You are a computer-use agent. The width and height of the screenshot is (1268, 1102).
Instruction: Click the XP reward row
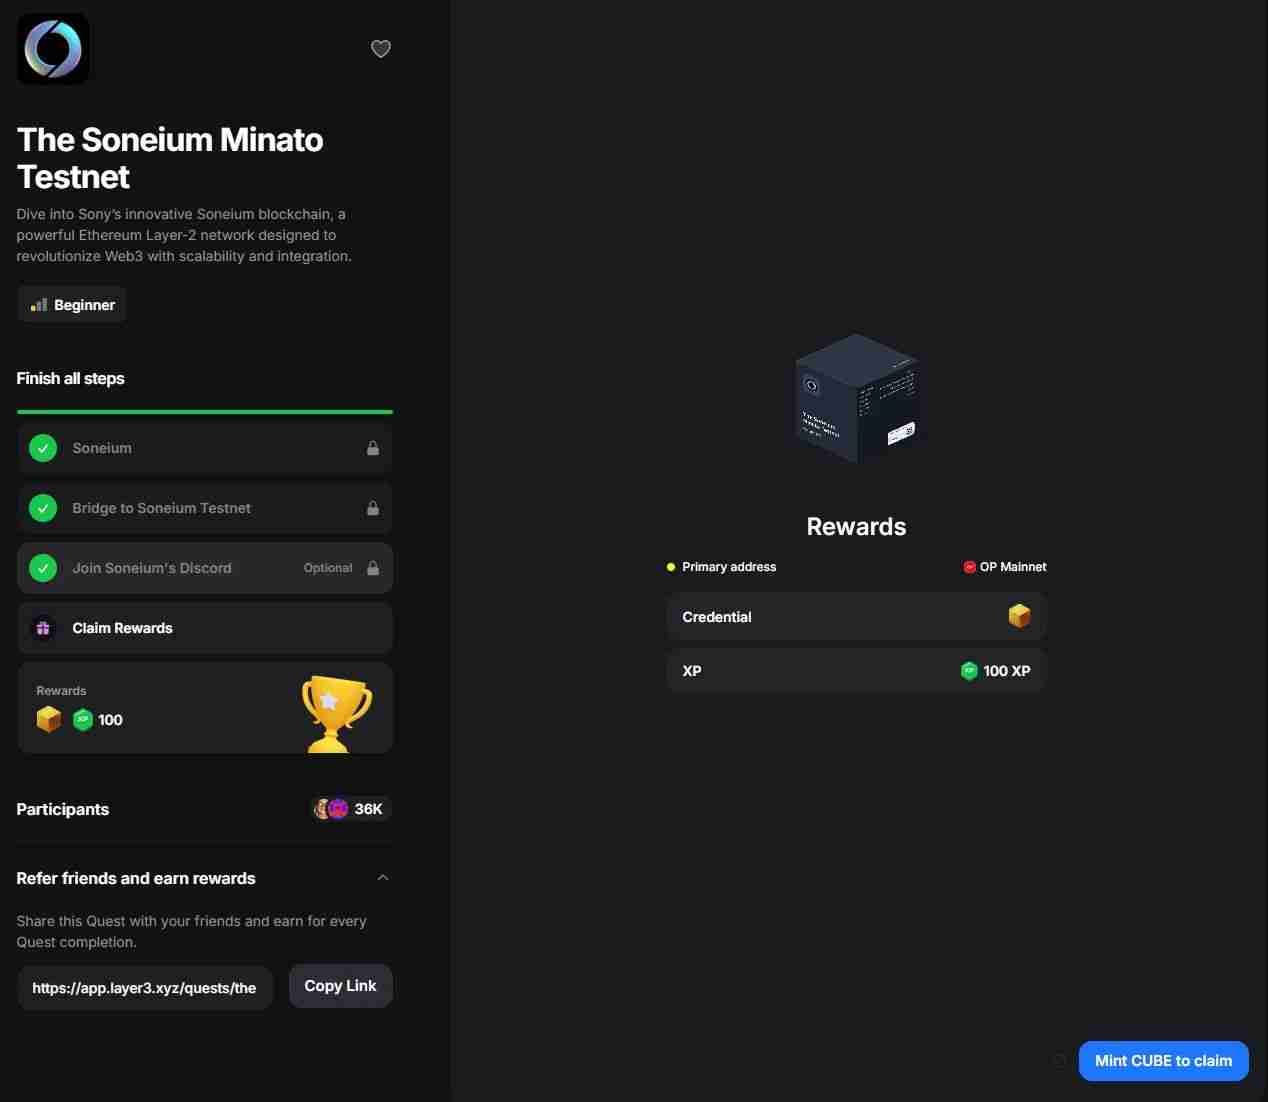[x=856, y=671]
